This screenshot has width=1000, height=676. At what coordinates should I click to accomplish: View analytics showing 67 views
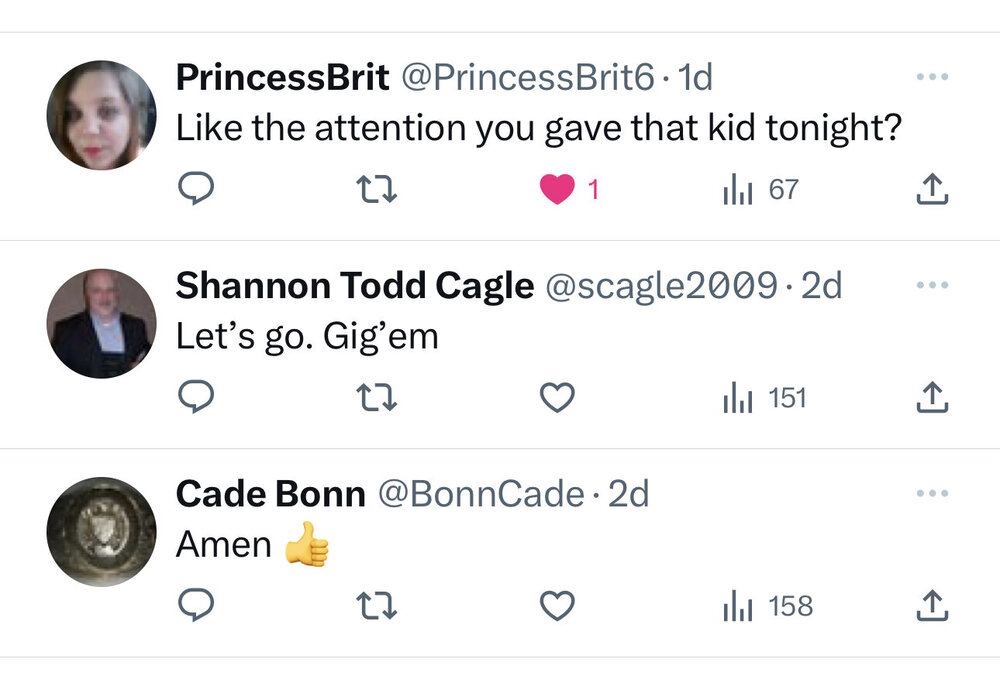(761, 189)
